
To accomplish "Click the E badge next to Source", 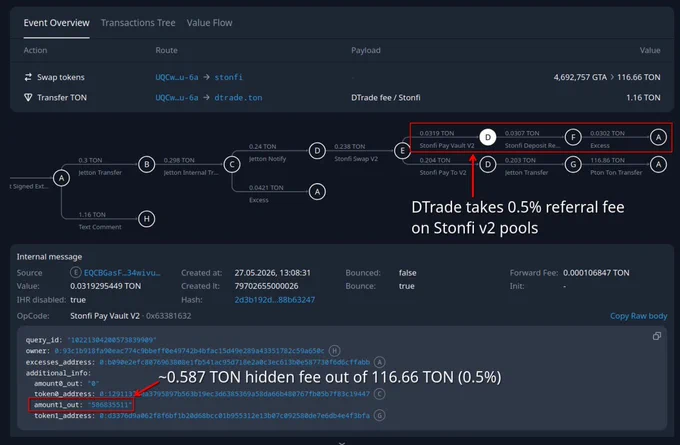I will [75, 272].
